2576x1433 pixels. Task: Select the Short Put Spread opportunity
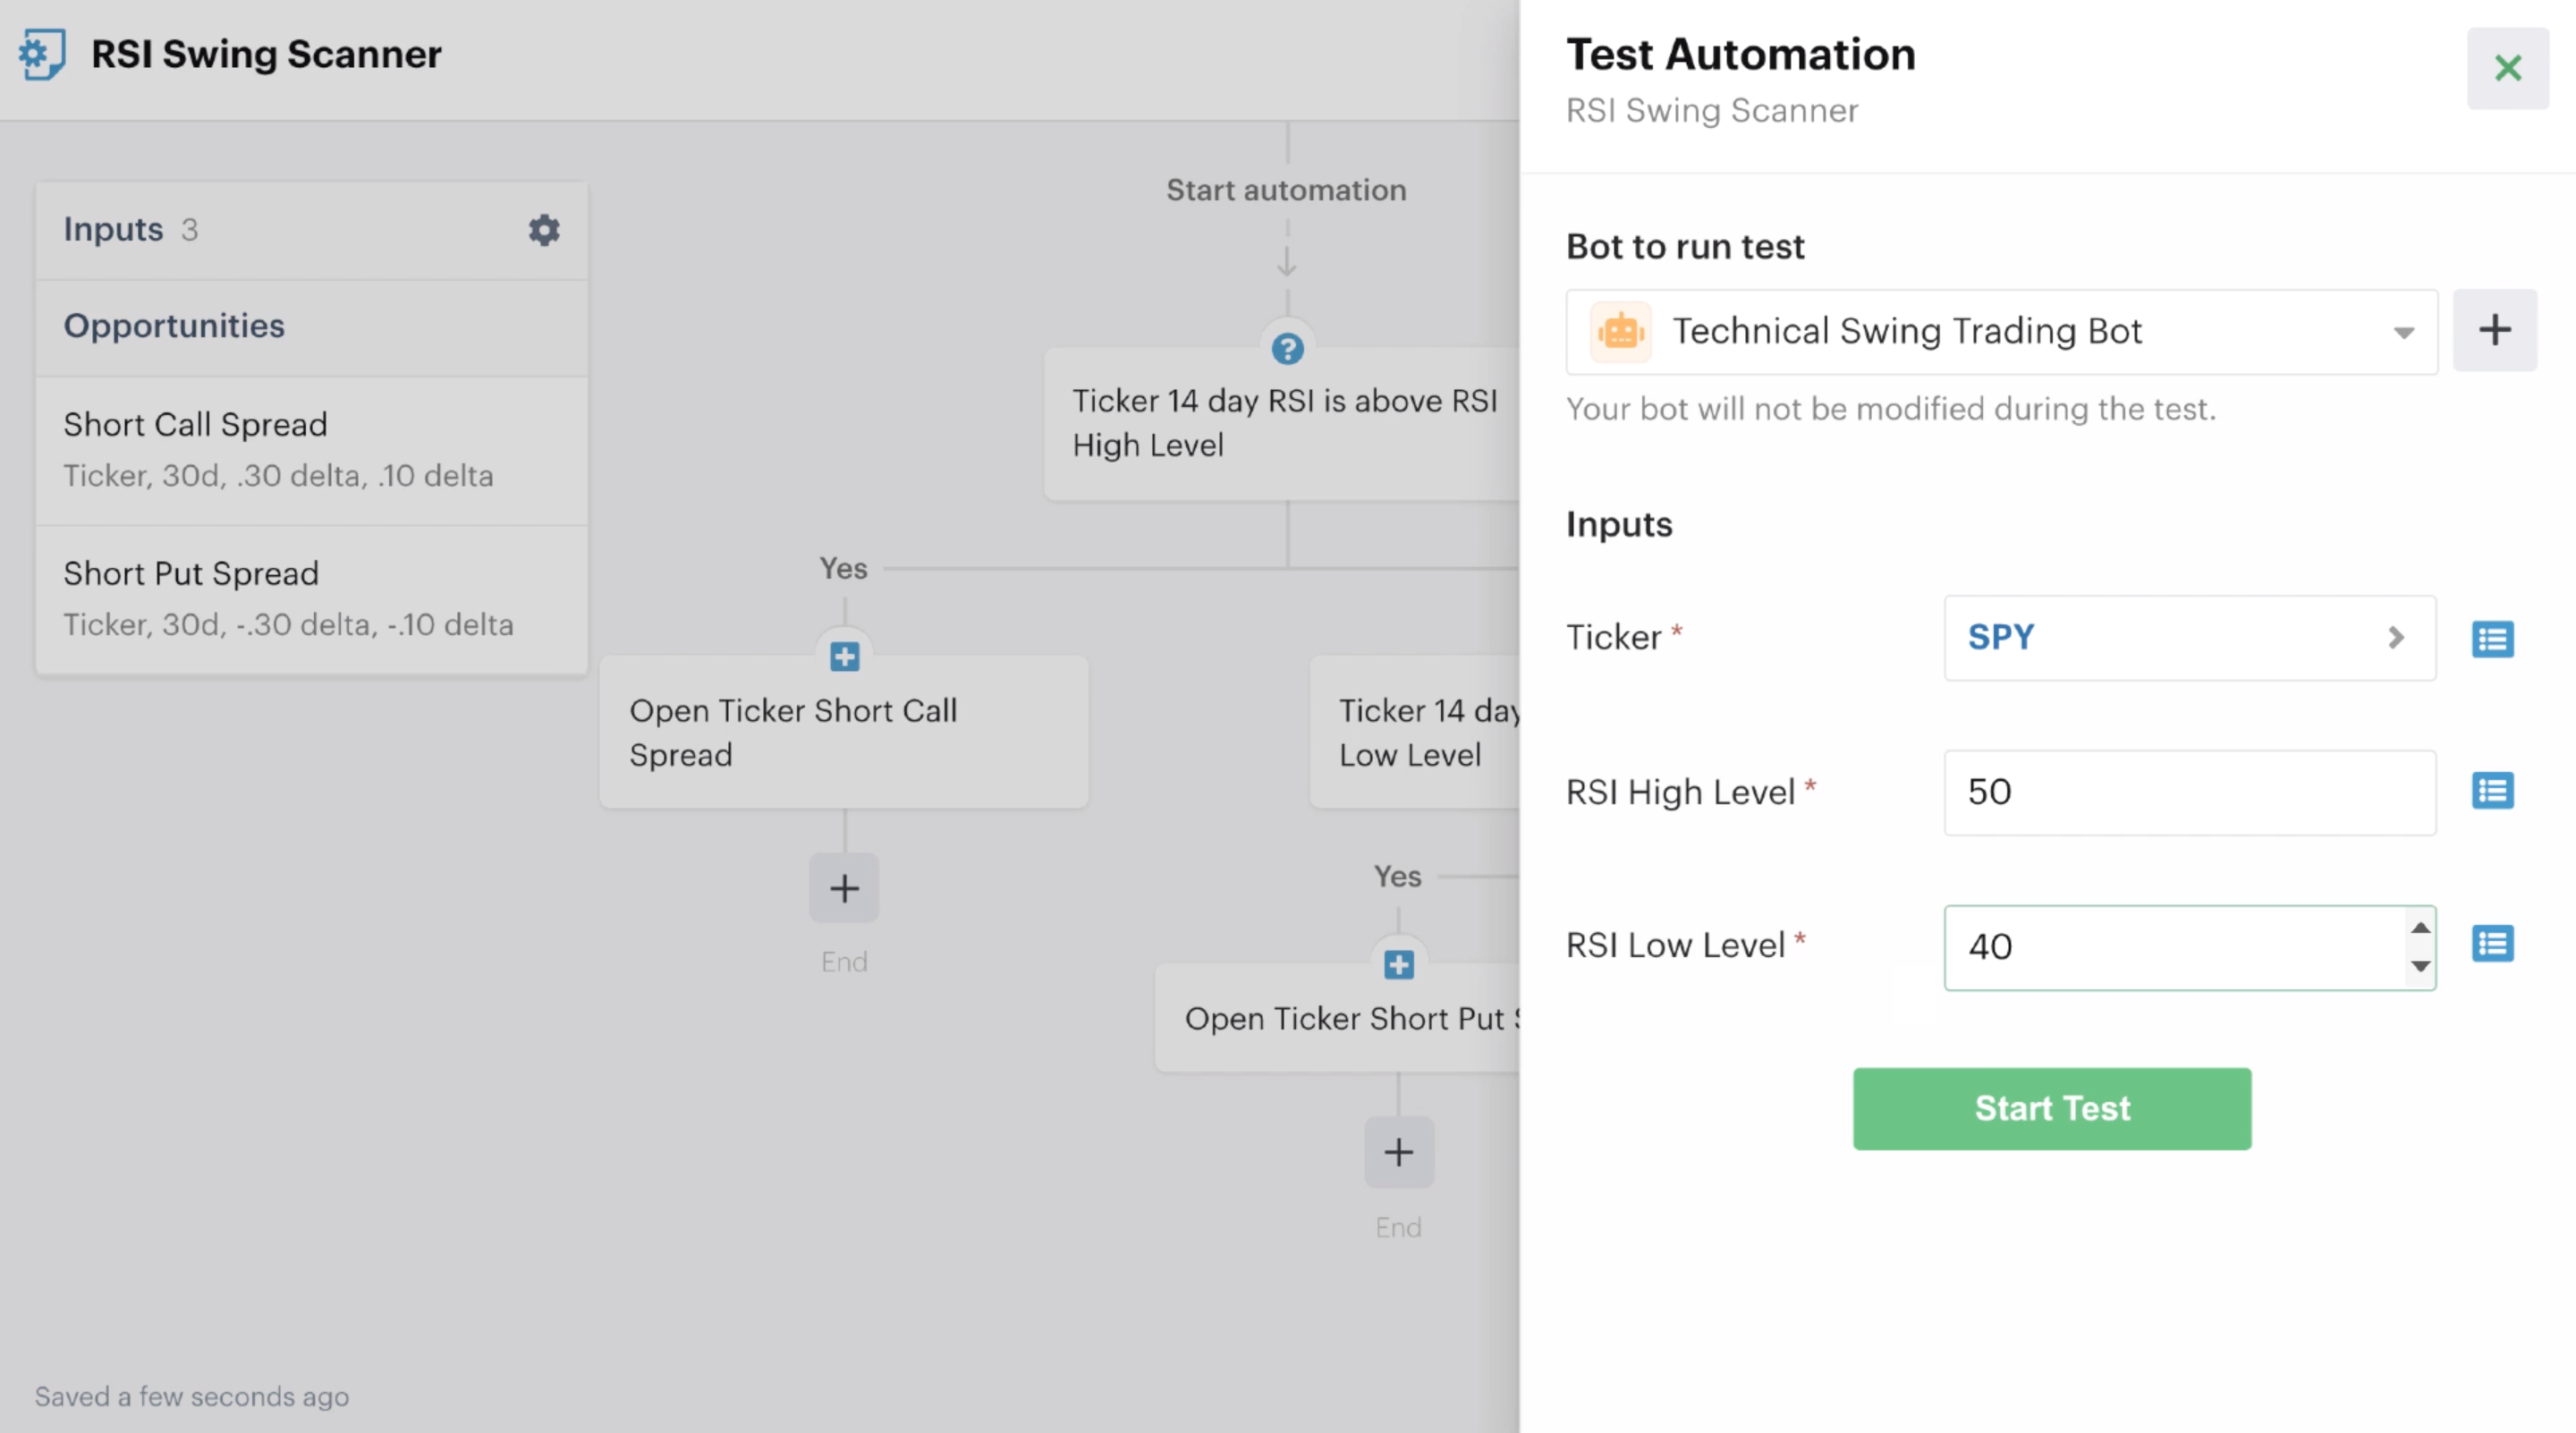pyautogui.click(x=311, y=599)
